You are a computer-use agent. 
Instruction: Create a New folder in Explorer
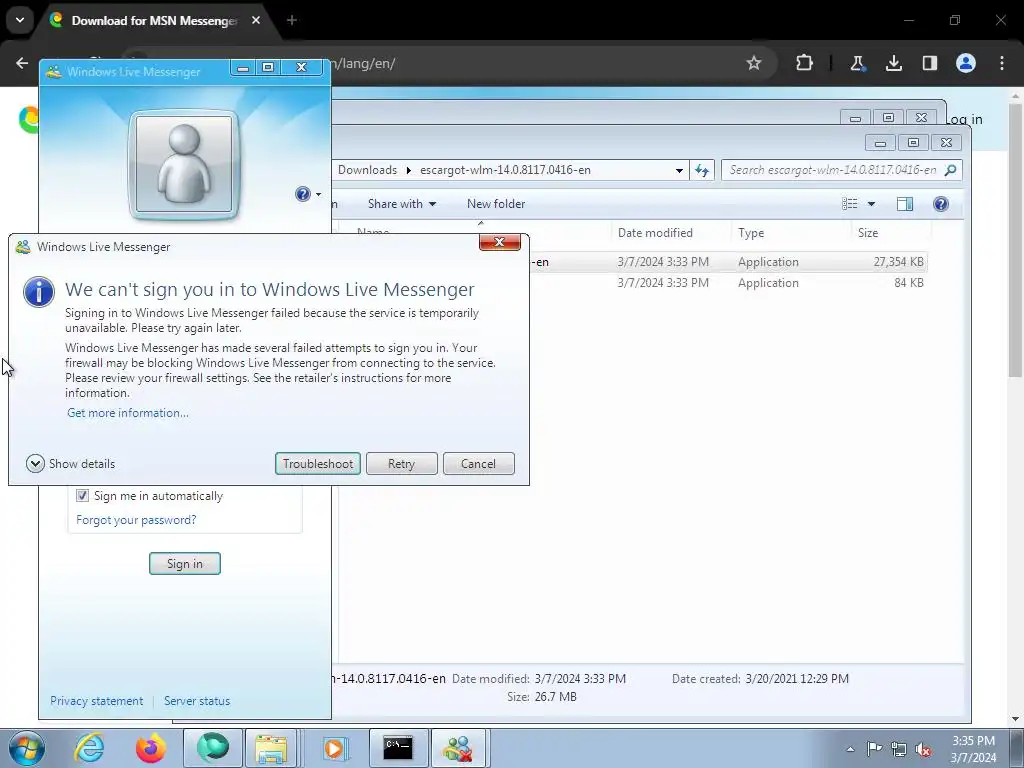(x=496, y=204)
